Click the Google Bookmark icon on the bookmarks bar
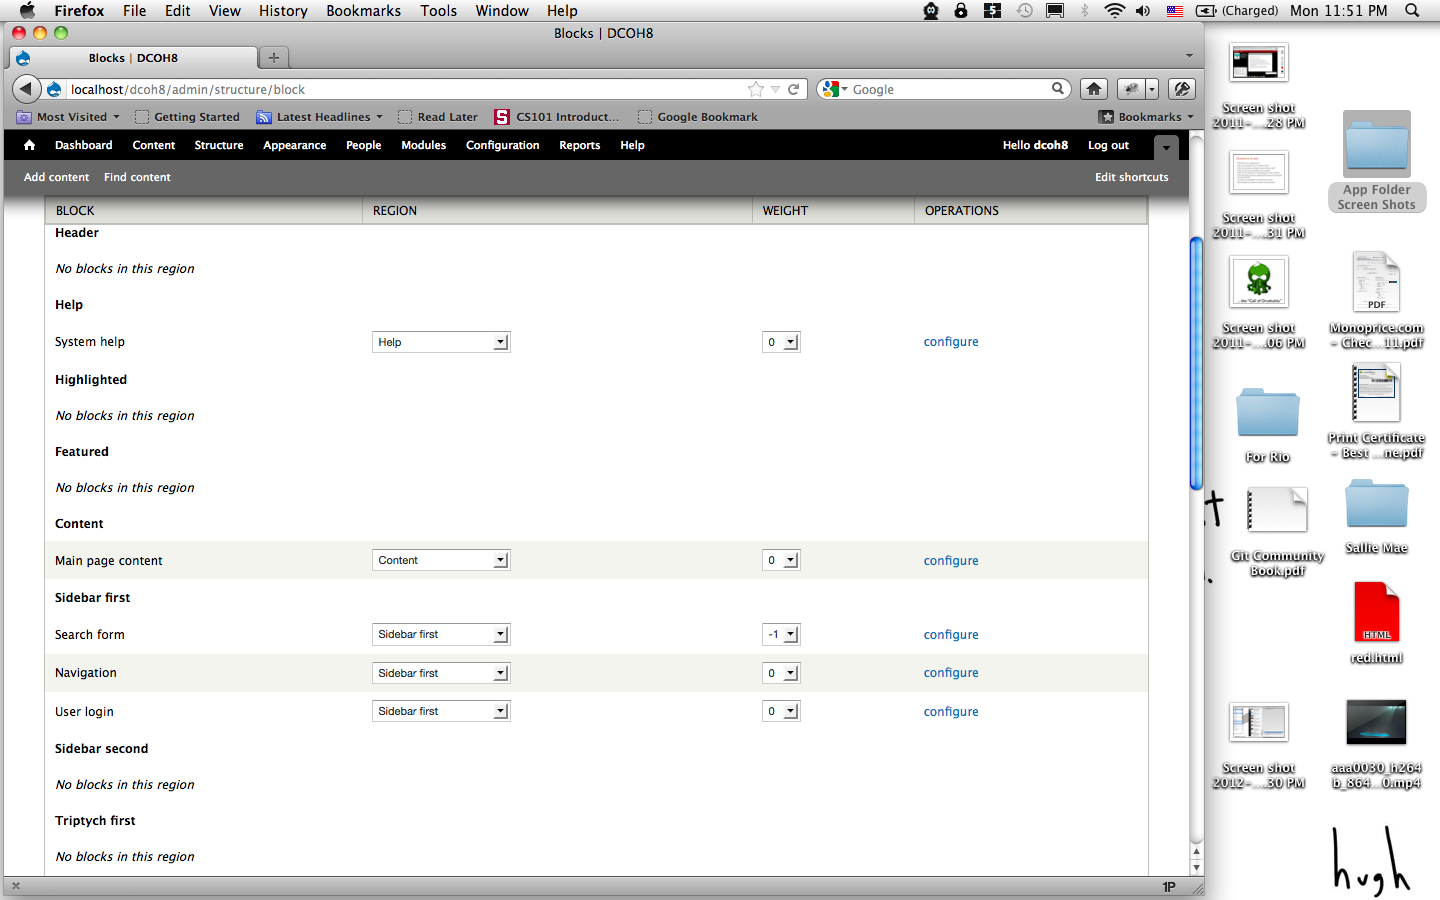 coord(646,117)
